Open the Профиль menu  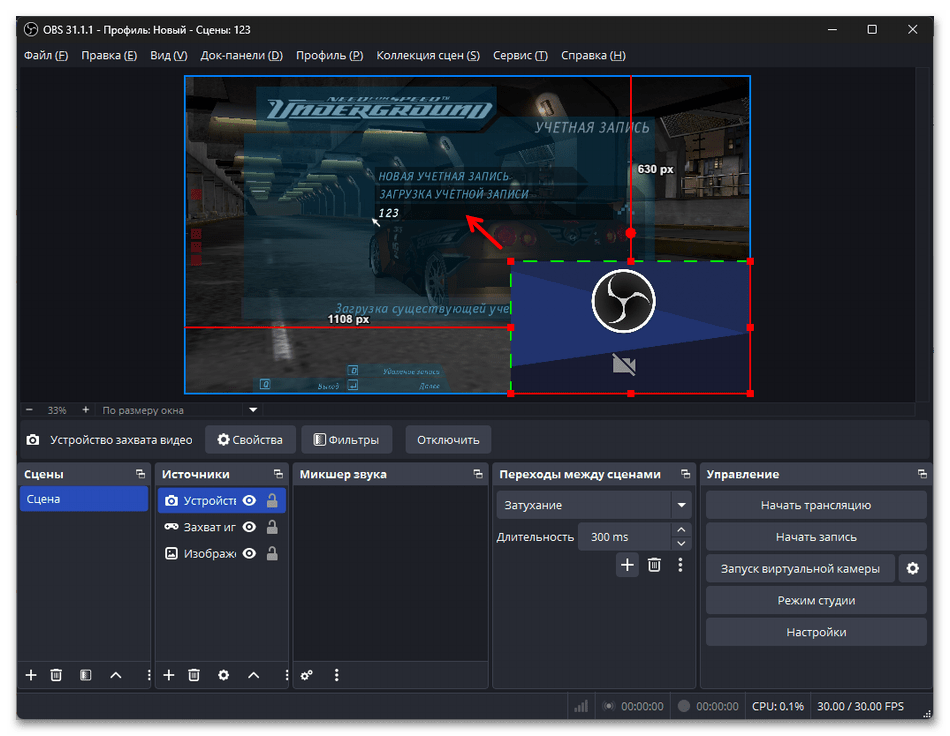[x=330, y=55]
